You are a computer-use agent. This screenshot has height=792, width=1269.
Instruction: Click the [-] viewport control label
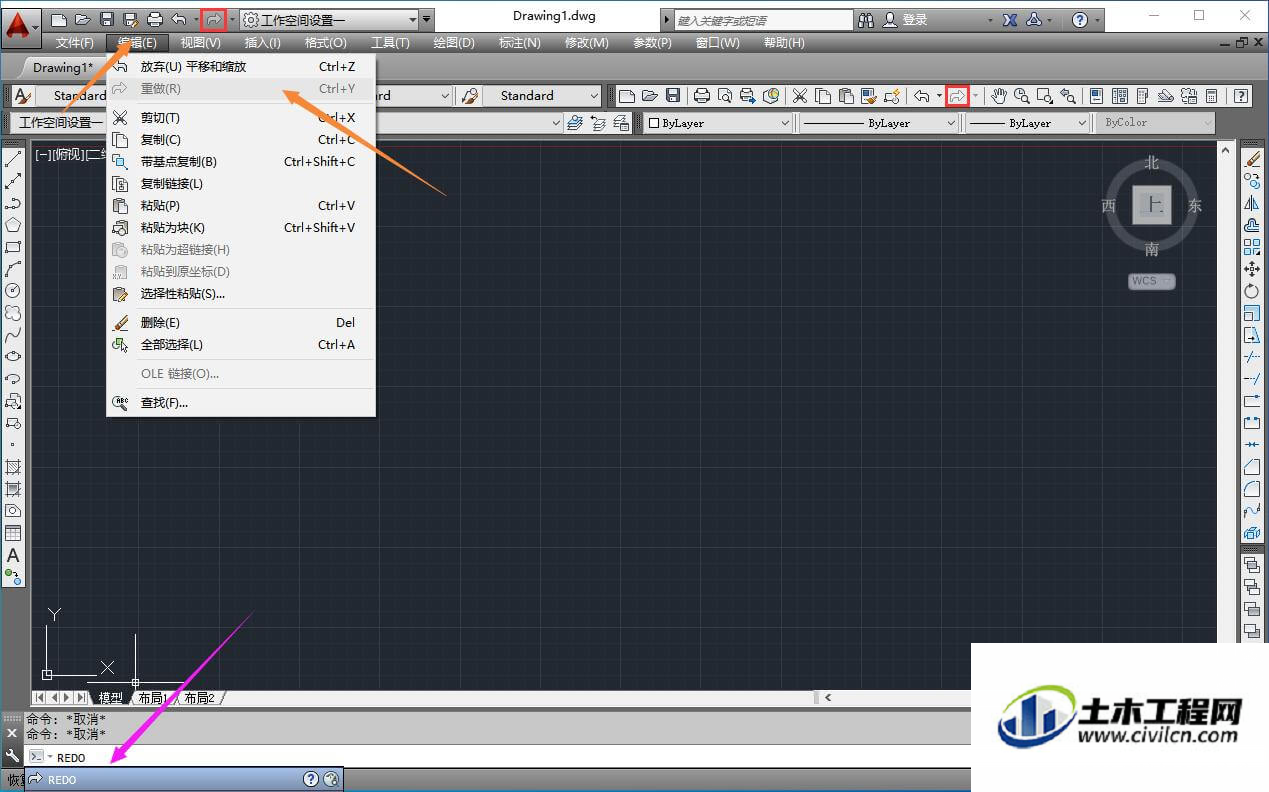tap(43, 155)
